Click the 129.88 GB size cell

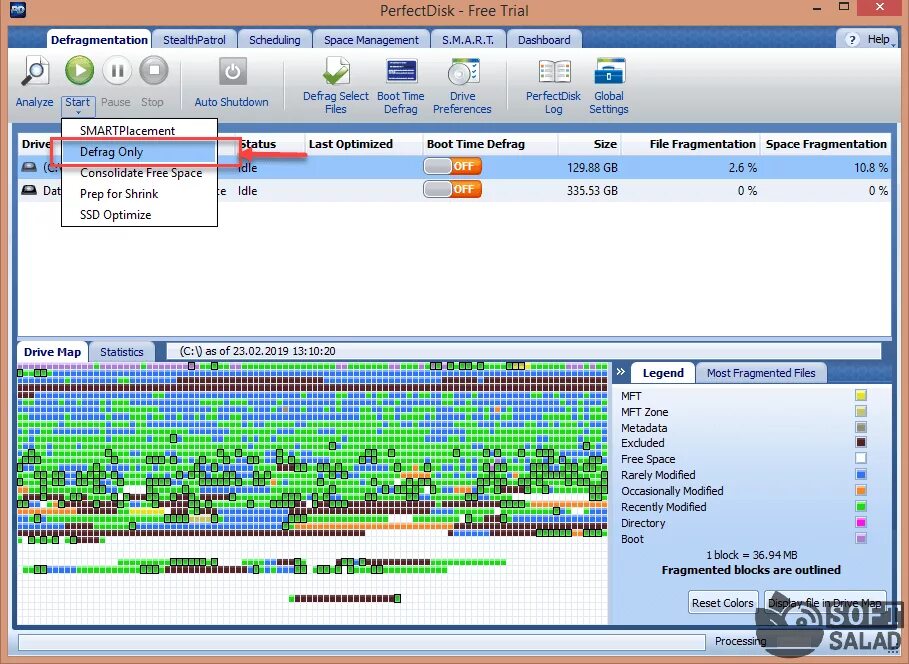click(592, 168)
